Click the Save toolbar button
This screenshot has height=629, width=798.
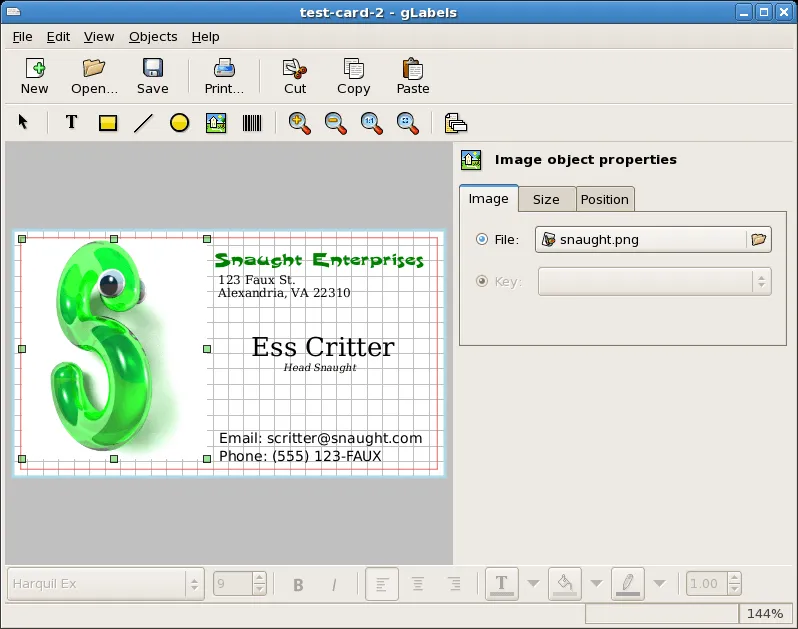tap(152, 77)
